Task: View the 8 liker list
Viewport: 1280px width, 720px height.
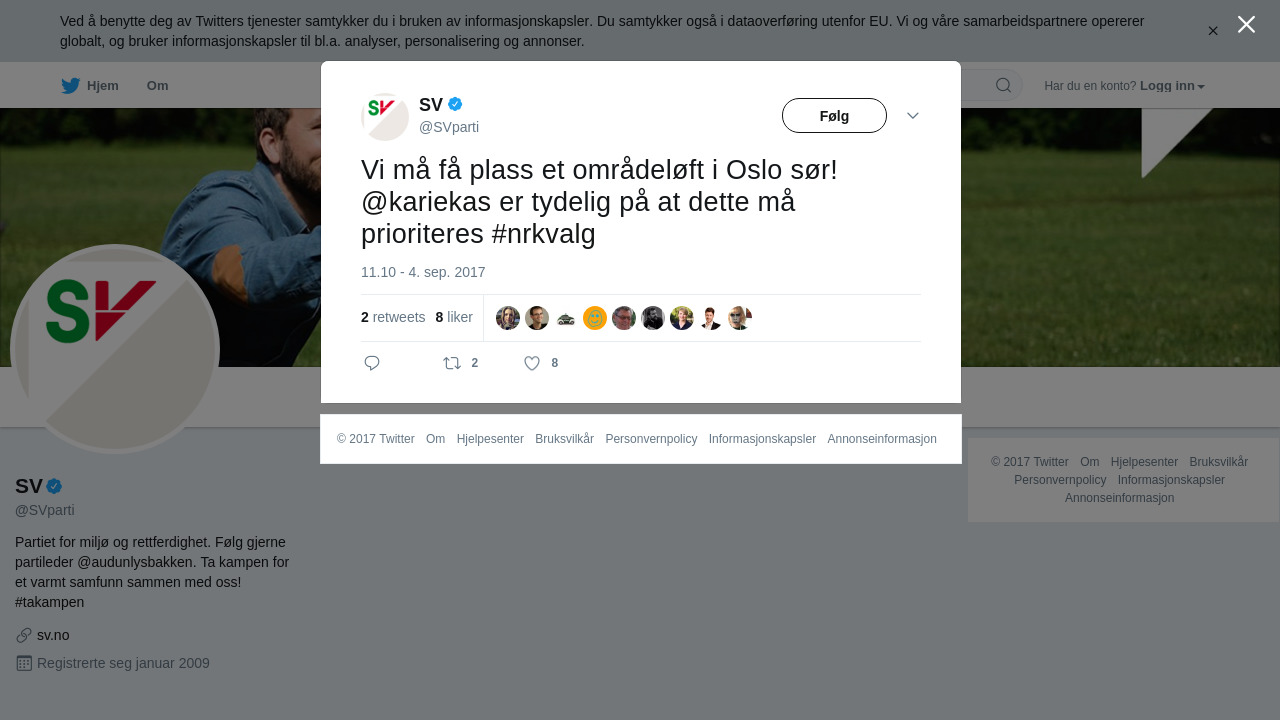Action: tap(454, 317)
